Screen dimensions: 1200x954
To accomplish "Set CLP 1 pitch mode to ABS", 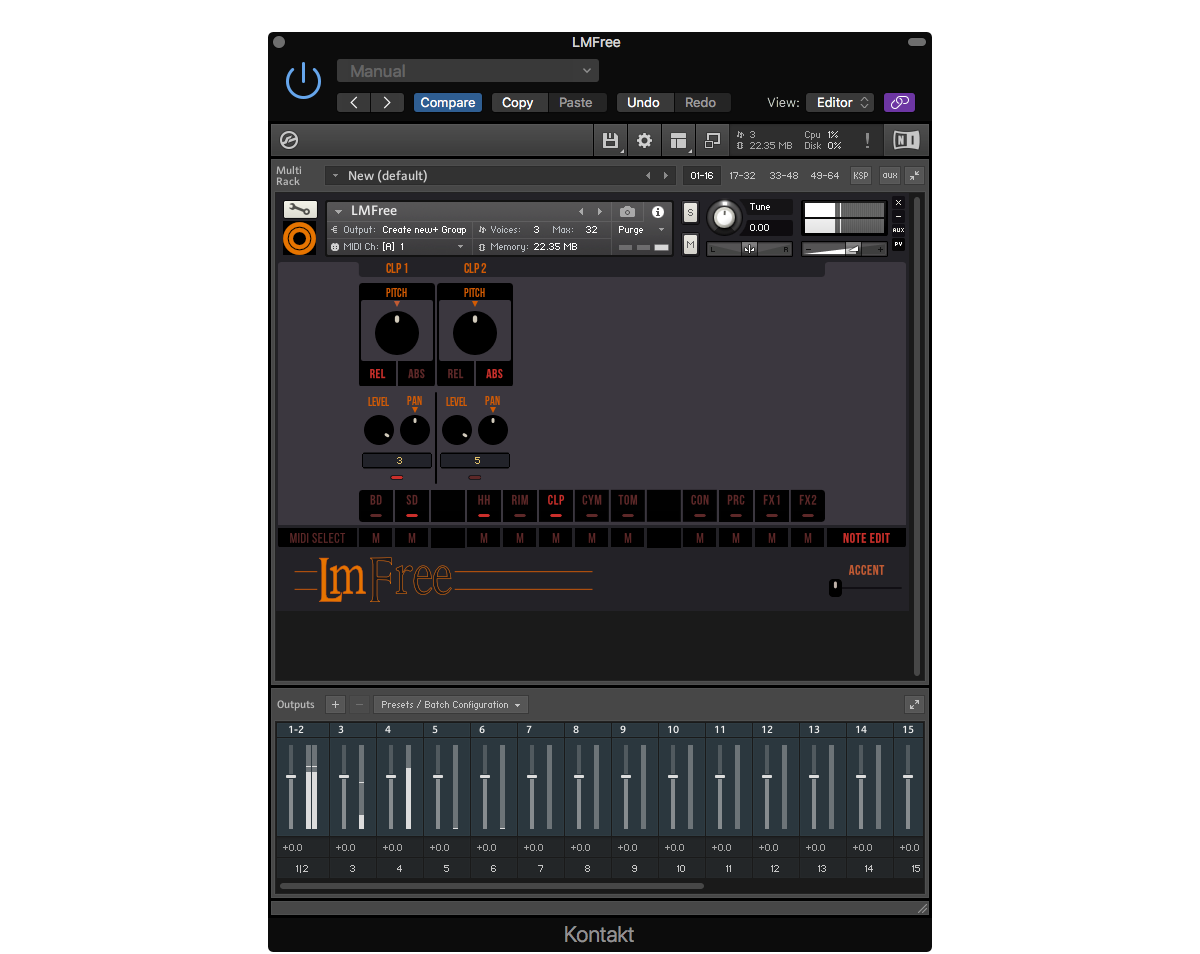I will tap(416, 374).
